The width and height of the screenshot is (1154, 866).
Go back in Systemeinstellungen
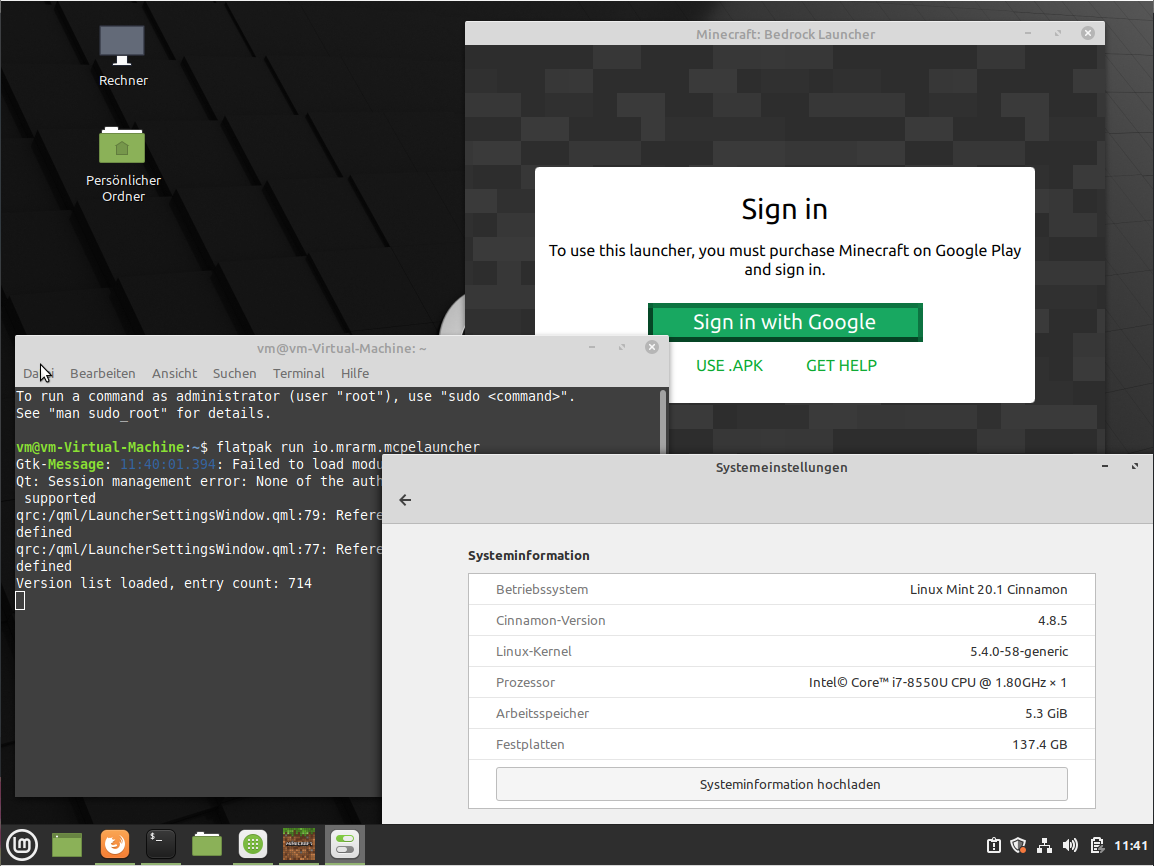point(405,500)
